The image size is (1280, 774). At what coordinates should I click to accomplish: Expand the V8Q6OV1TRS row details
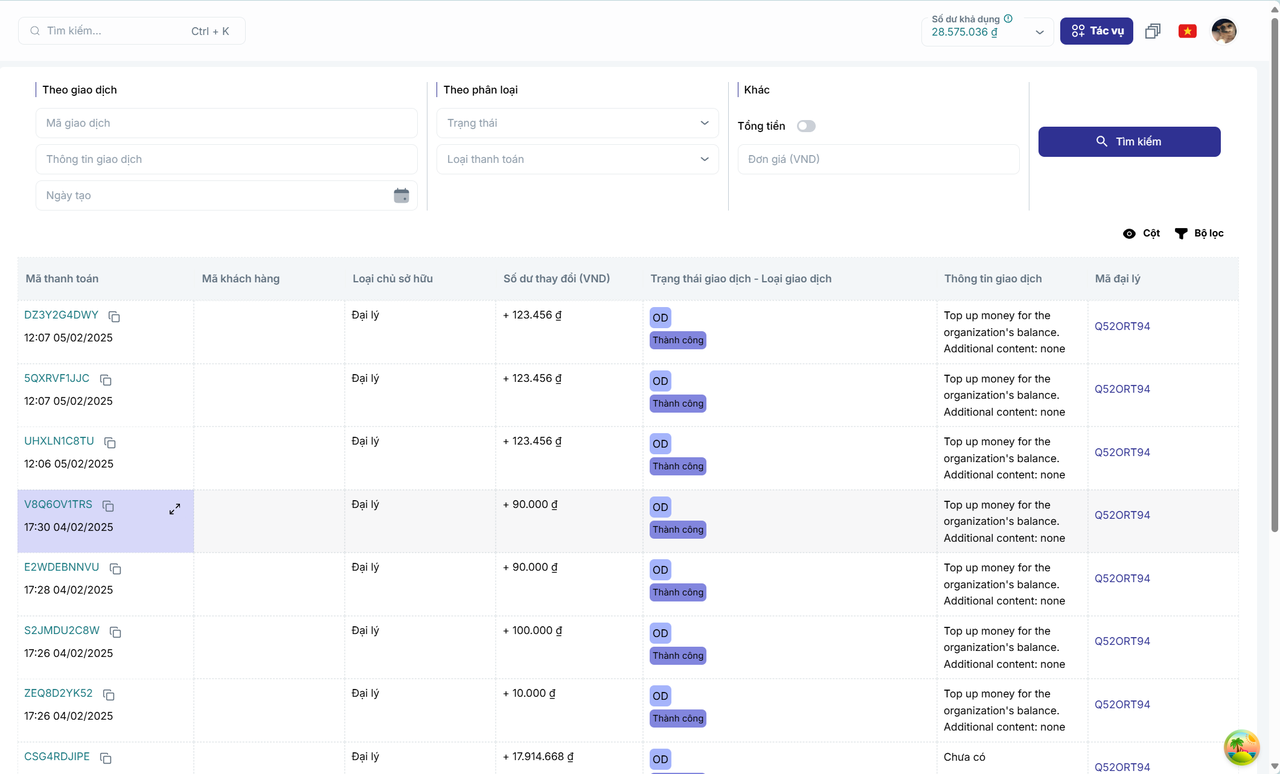pos(175,509)
